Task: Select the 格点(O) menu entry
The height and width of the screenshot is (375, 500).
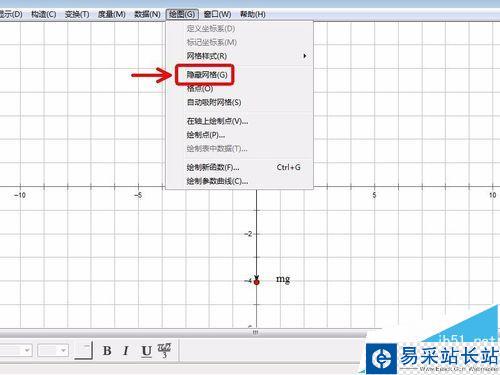Action: pyautogui.click(x=239, y=88)
